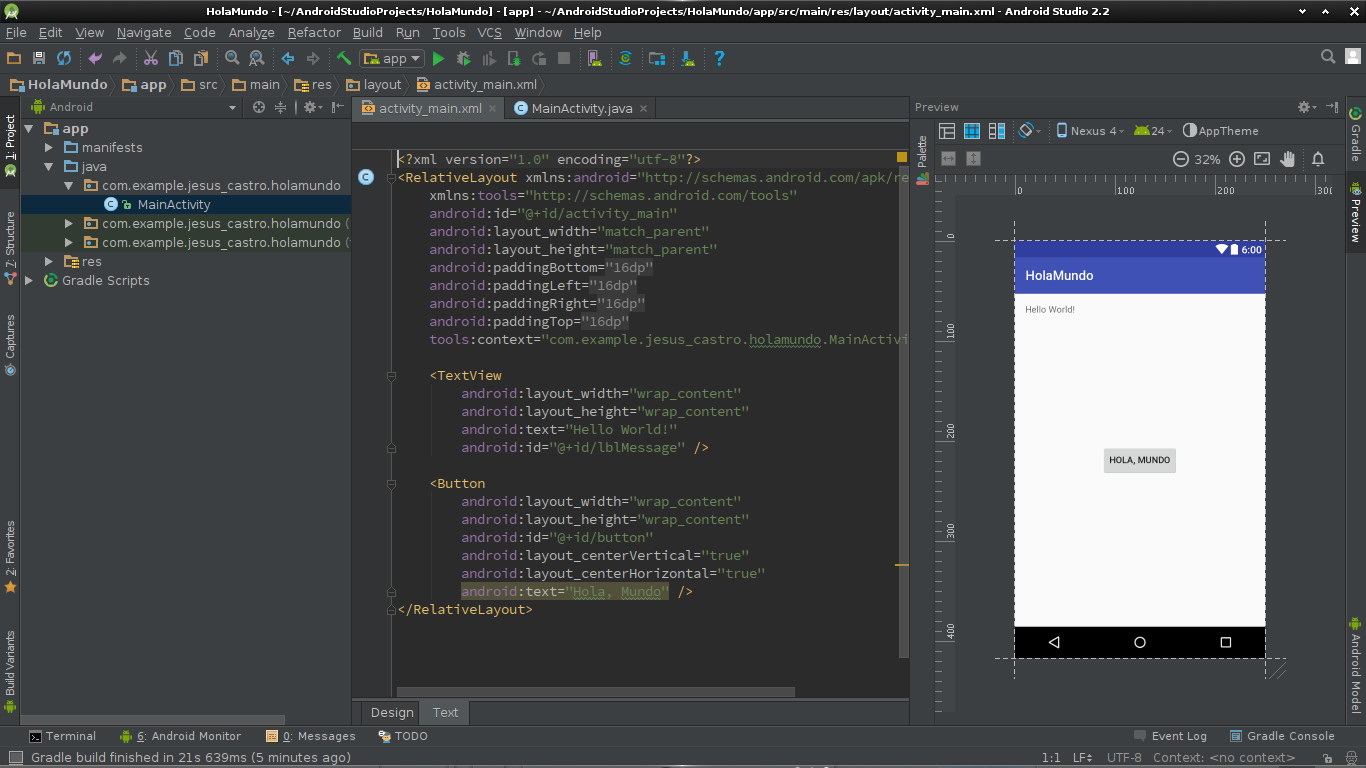
Task: Open the Nexus 4 device dropdown
Action: (1090, 131)
